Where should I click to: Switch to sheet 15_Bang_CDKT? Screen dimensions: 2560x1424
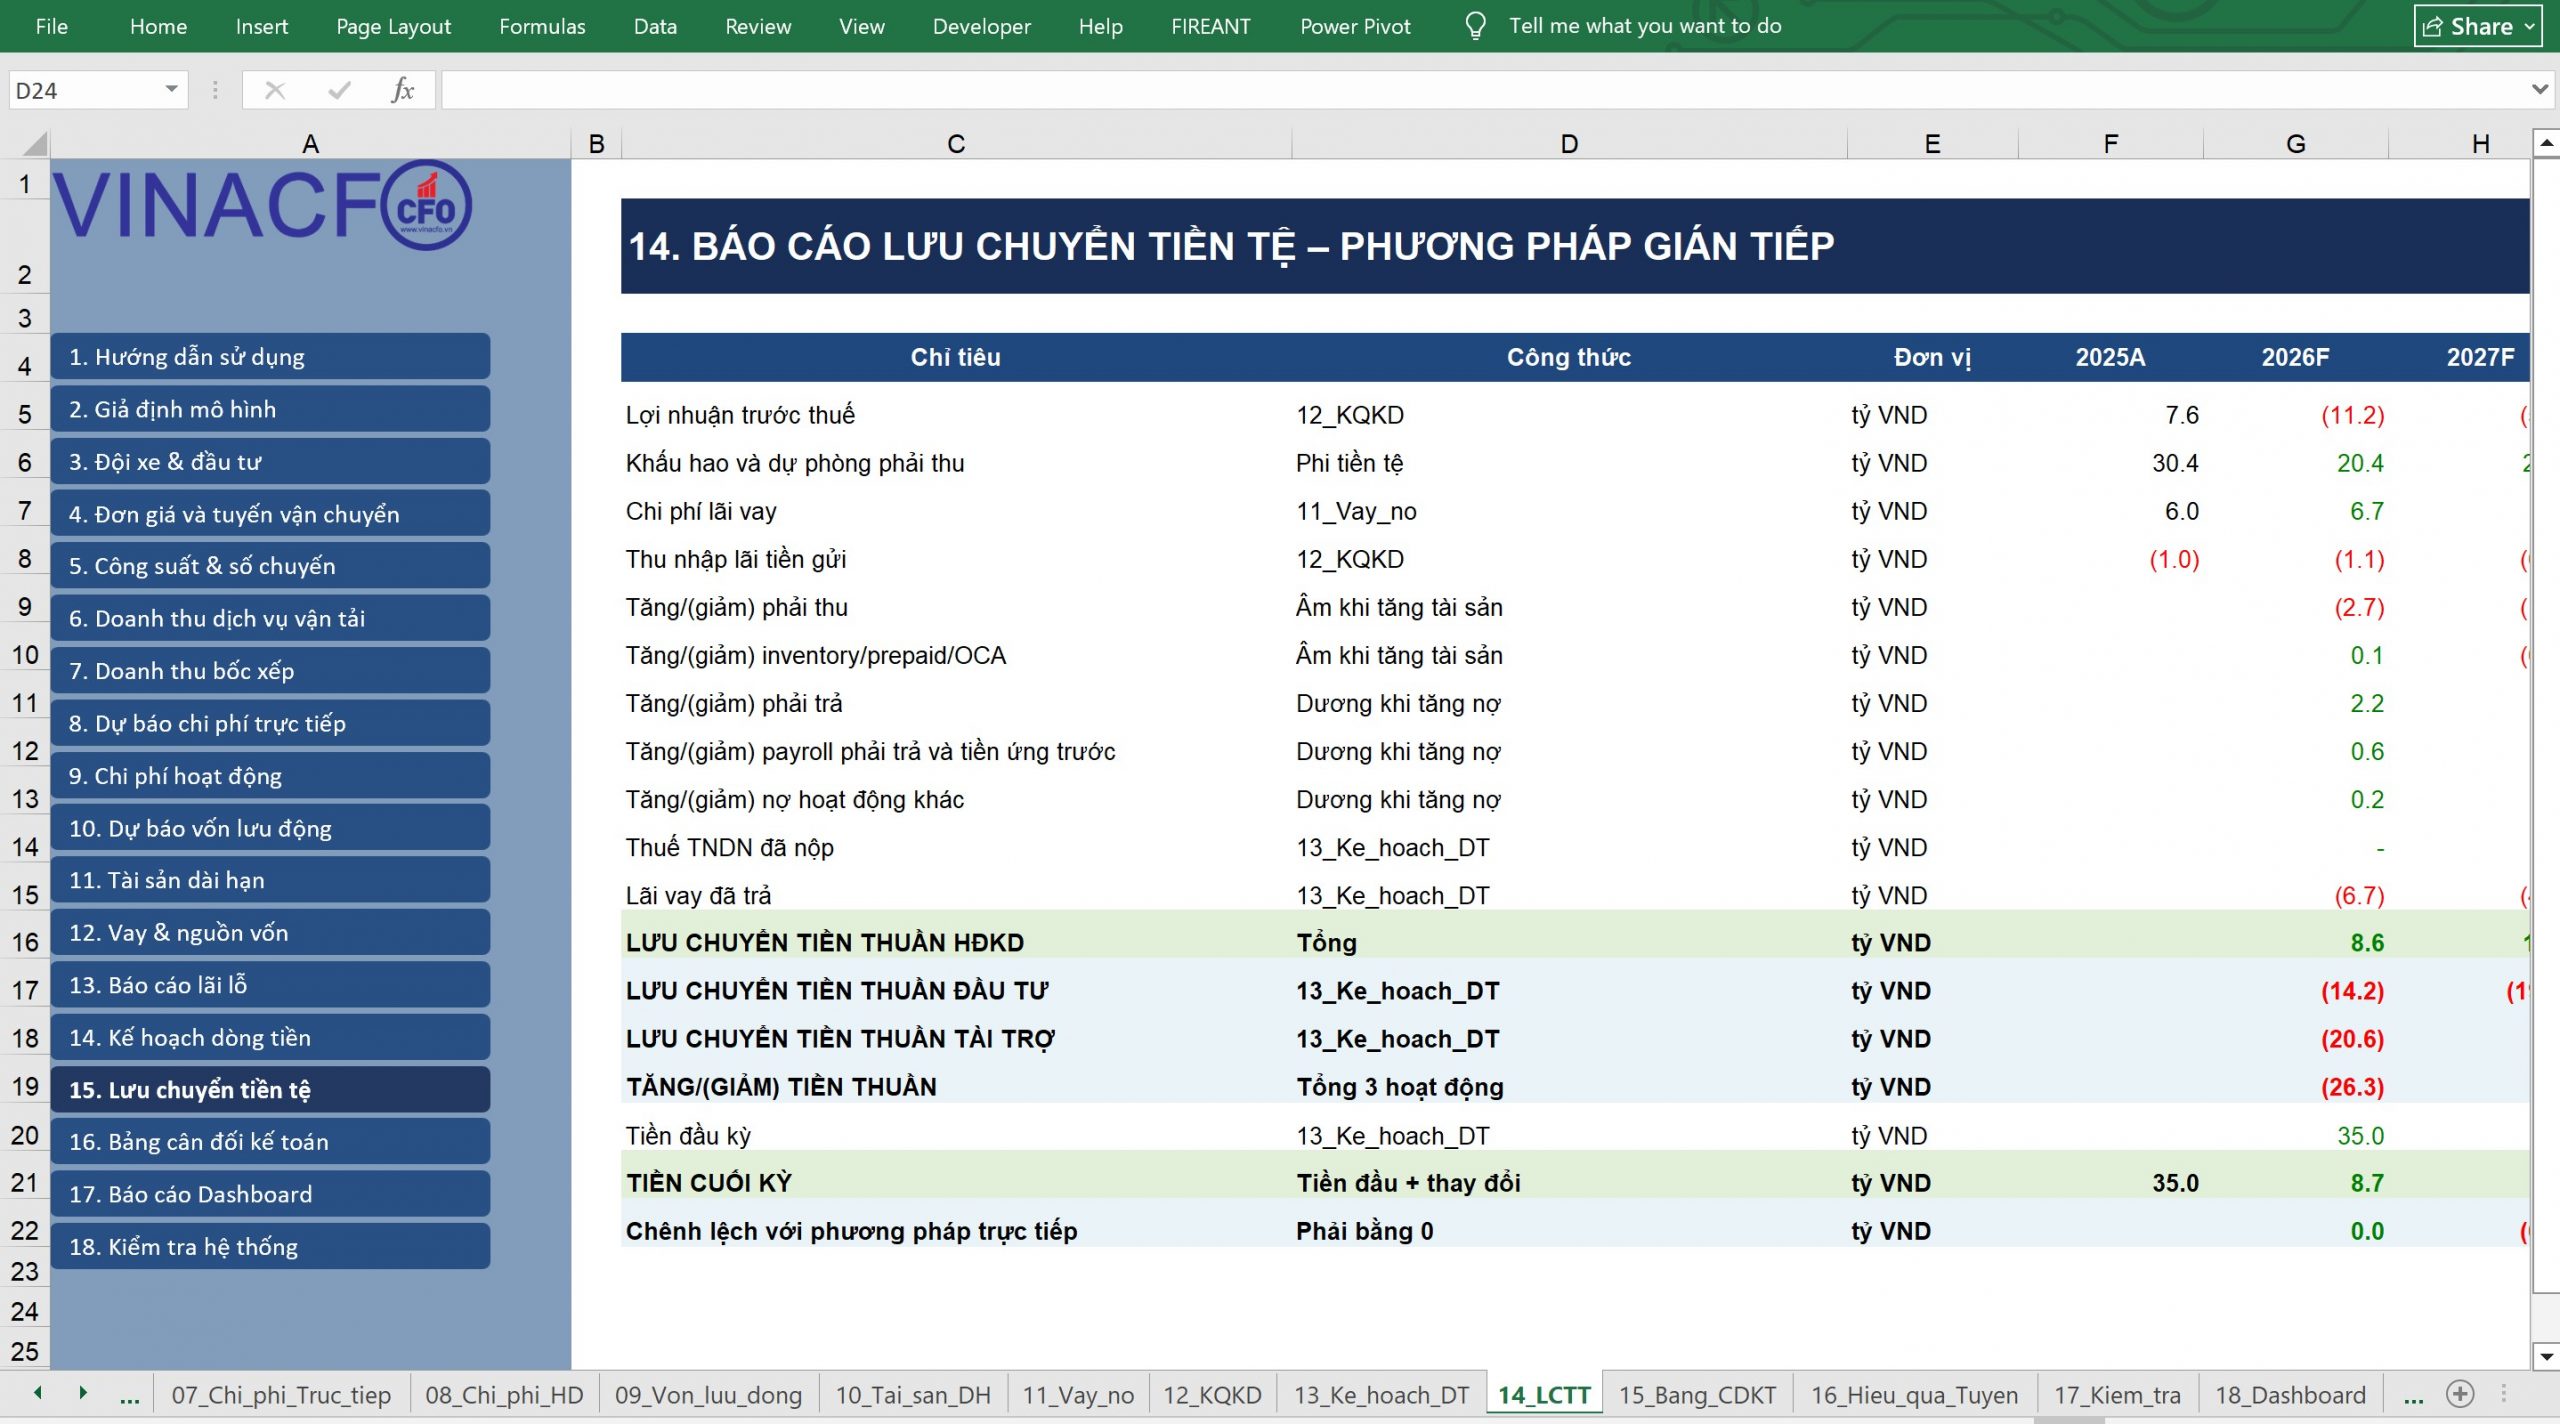point(1697,1395)
